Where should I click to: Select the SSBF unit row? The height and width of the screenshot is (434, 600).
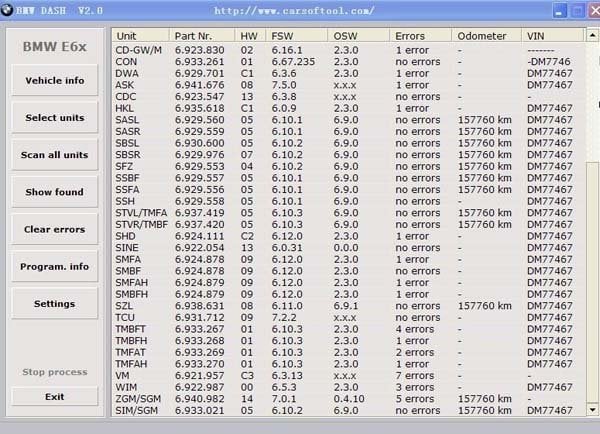click(348, 178)
